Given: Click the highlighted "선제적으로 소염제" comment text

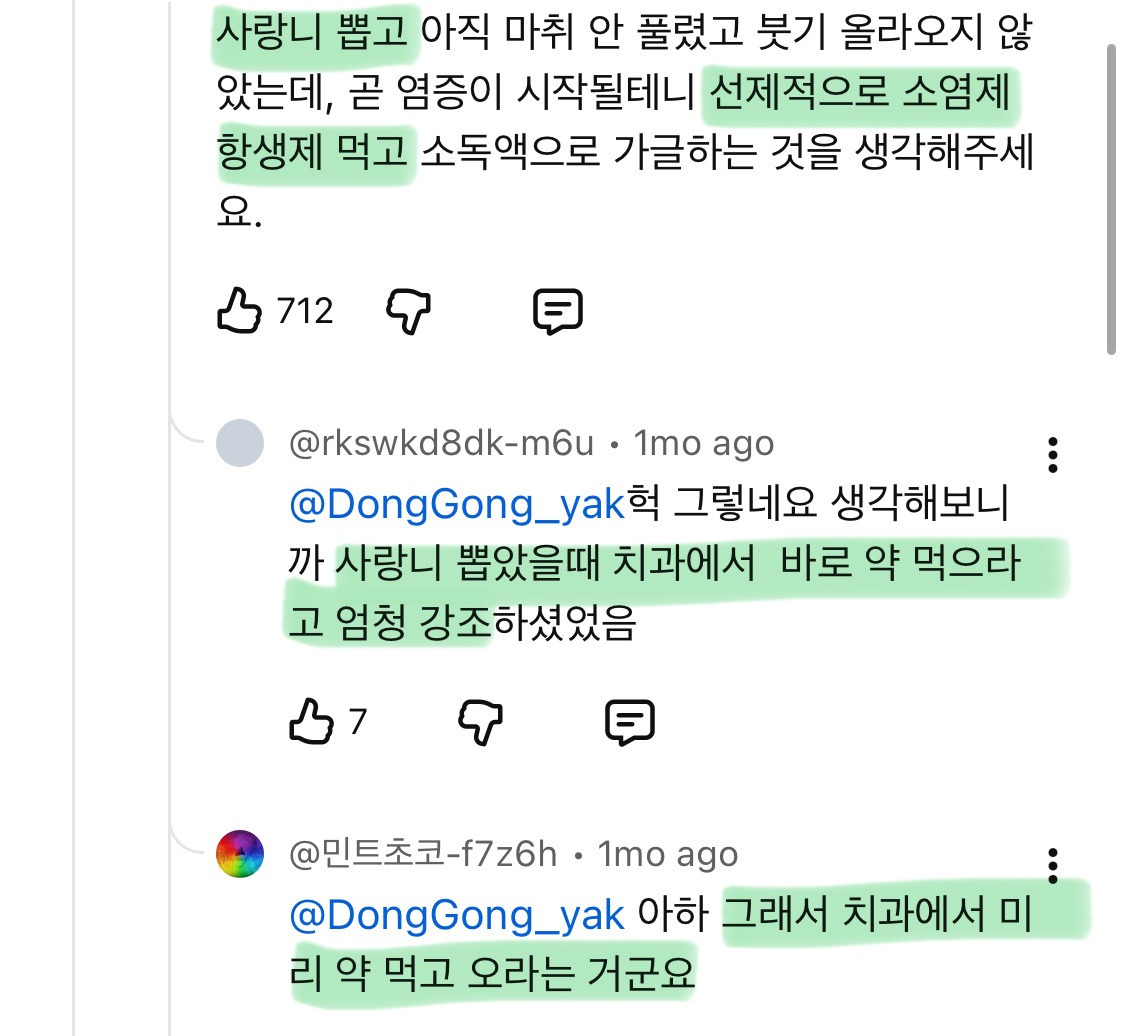Looking at the screenshot, I should 860,97.
